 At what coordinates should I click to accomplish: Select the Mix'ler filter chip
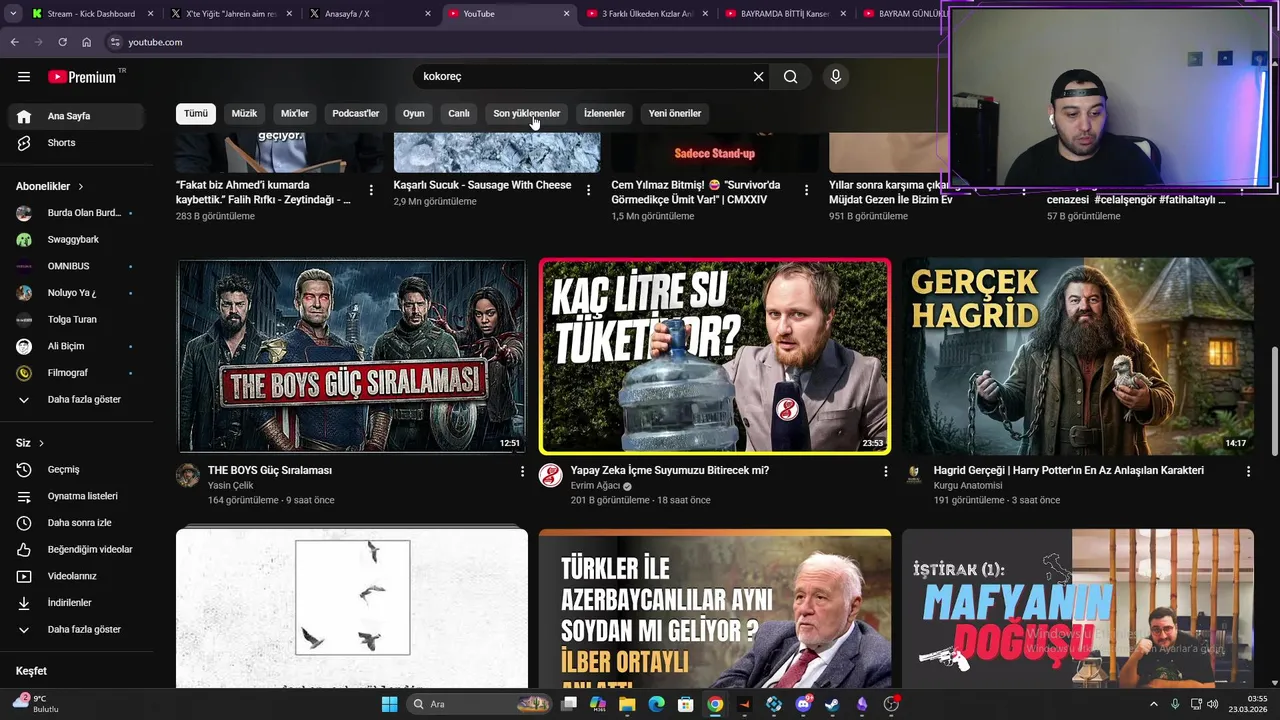(295, 113)
